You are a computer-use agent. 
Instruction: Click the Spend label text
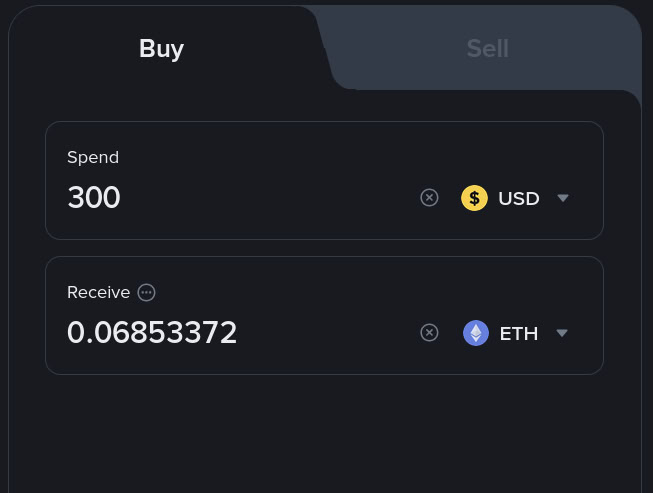[93, 157]
